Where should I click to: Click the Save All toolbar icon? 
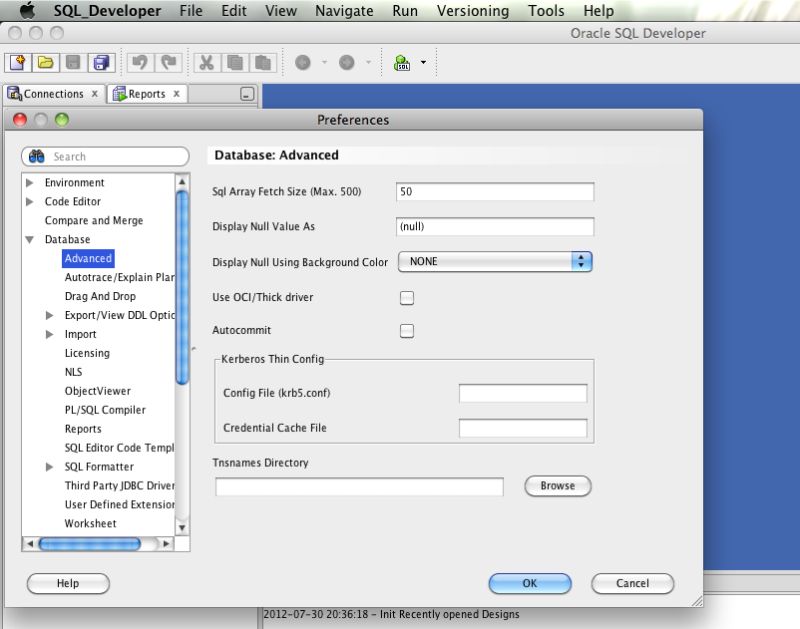[x=100, y=61]
